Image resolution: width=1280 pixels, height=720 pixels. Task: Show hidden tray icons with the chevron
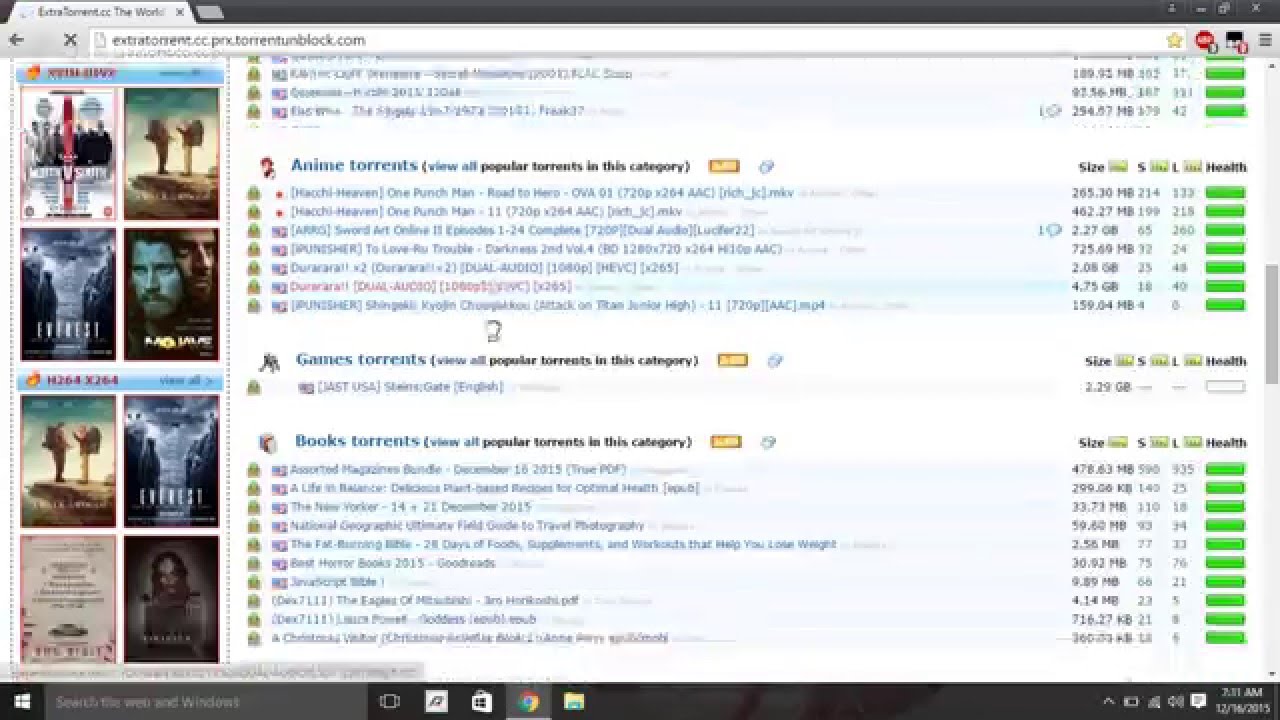(x=1109, y=702)
